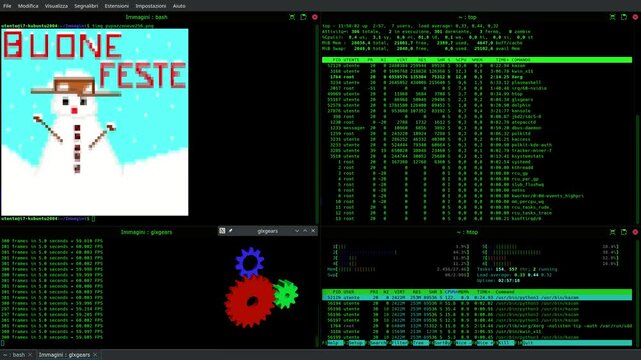
Task: Select highlighted htop row PID 52129 kazam
Action: 477,298
